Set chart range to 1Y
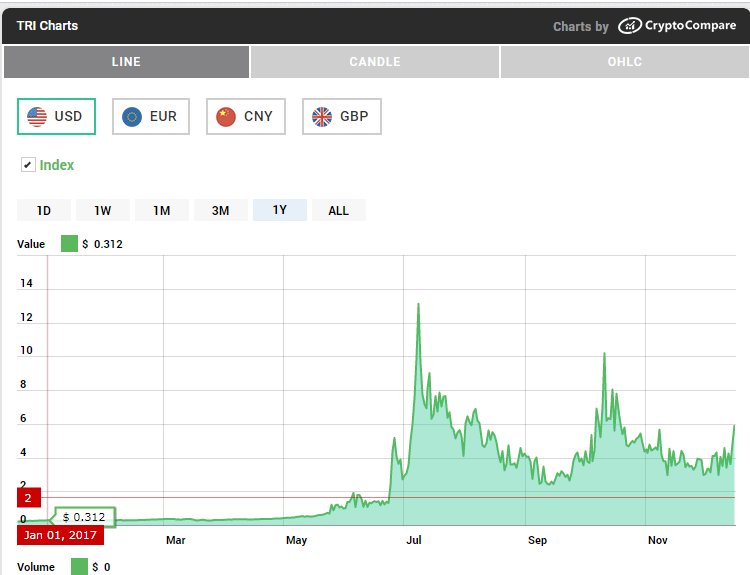Viewport: 750px width, 575px height. pos(280,210)
